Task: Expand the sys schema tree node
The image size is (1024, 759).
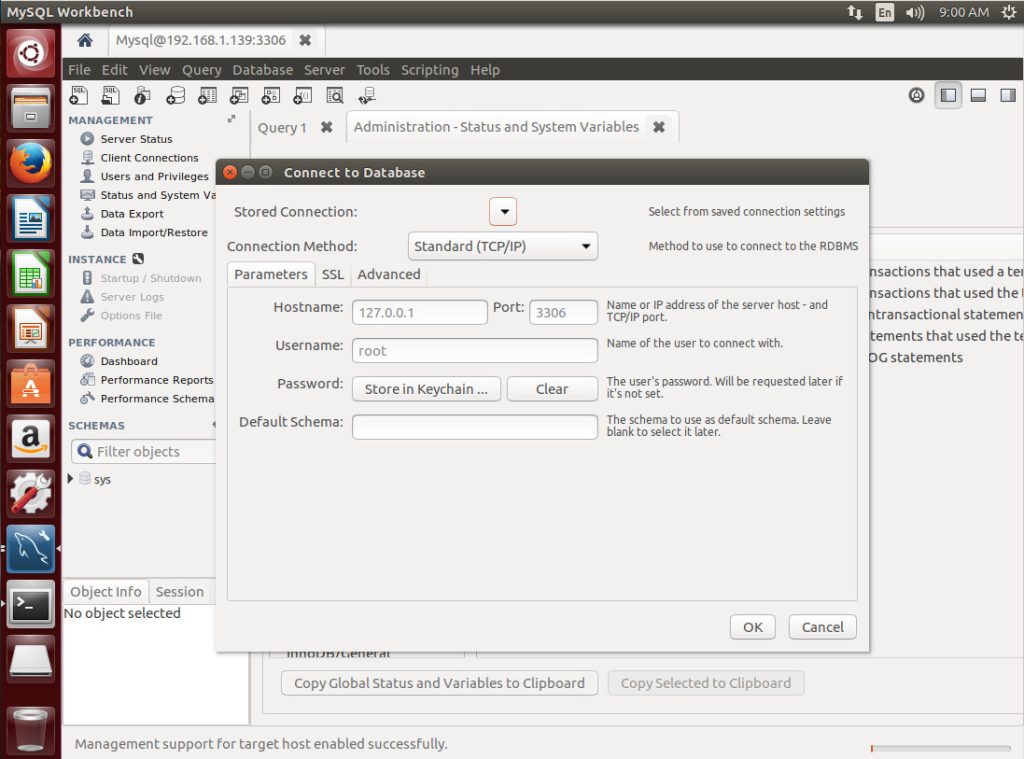Action: (x=70, y=479)
